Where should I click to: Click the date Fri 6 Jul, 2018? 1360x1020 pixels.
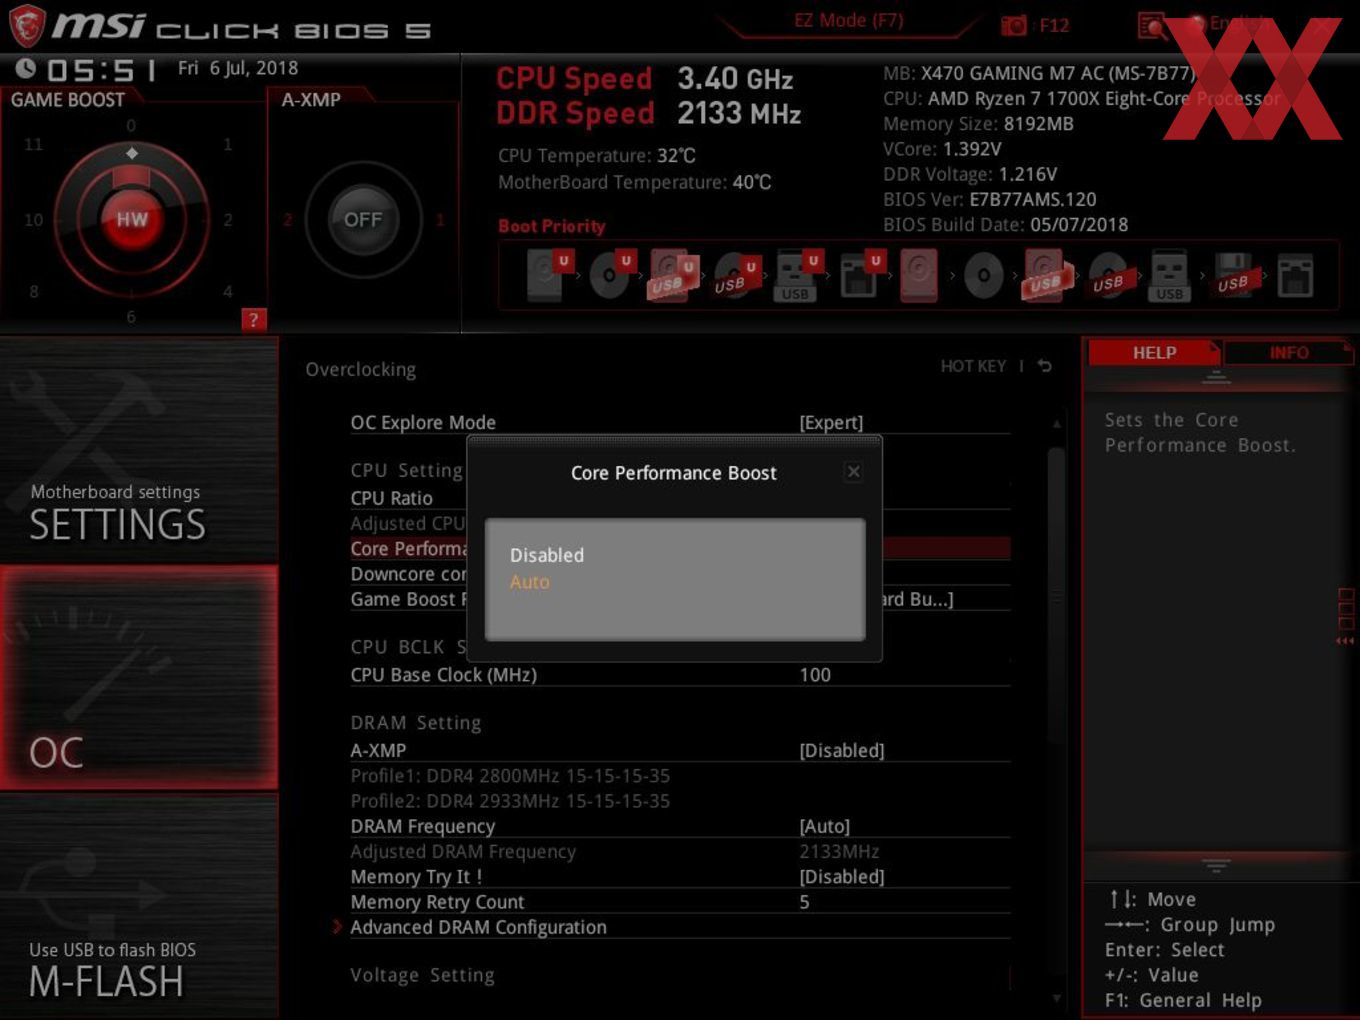238,68
